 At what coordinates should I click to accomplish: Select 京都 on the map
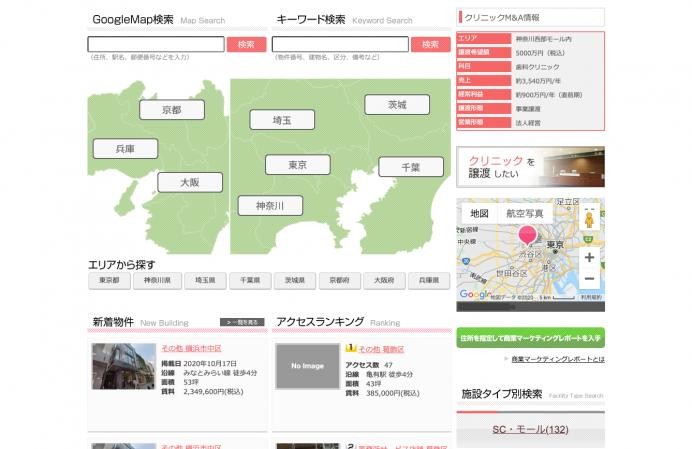click(172, 109)
